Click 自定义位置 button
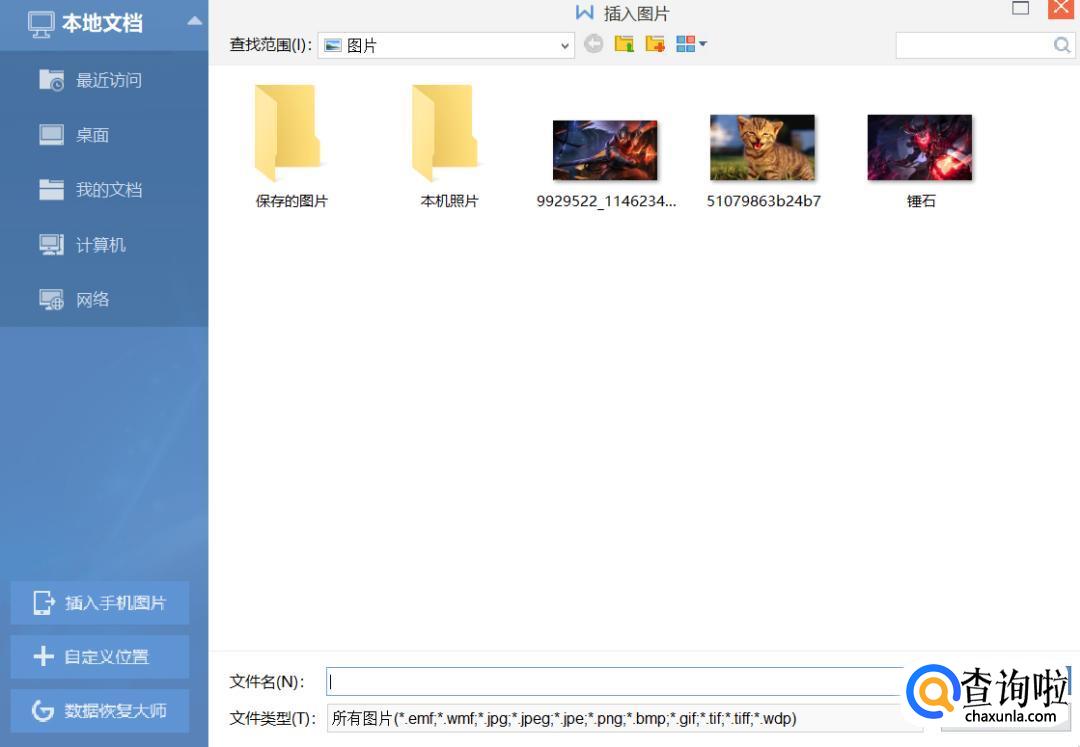 pos(100,657)
